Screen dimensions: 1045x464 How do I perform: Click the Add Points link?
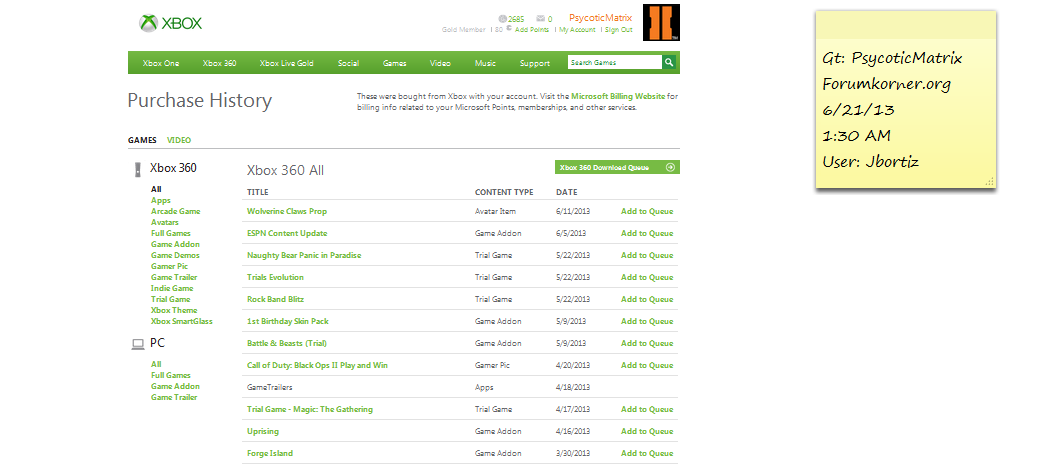click(x=532, y=30)
